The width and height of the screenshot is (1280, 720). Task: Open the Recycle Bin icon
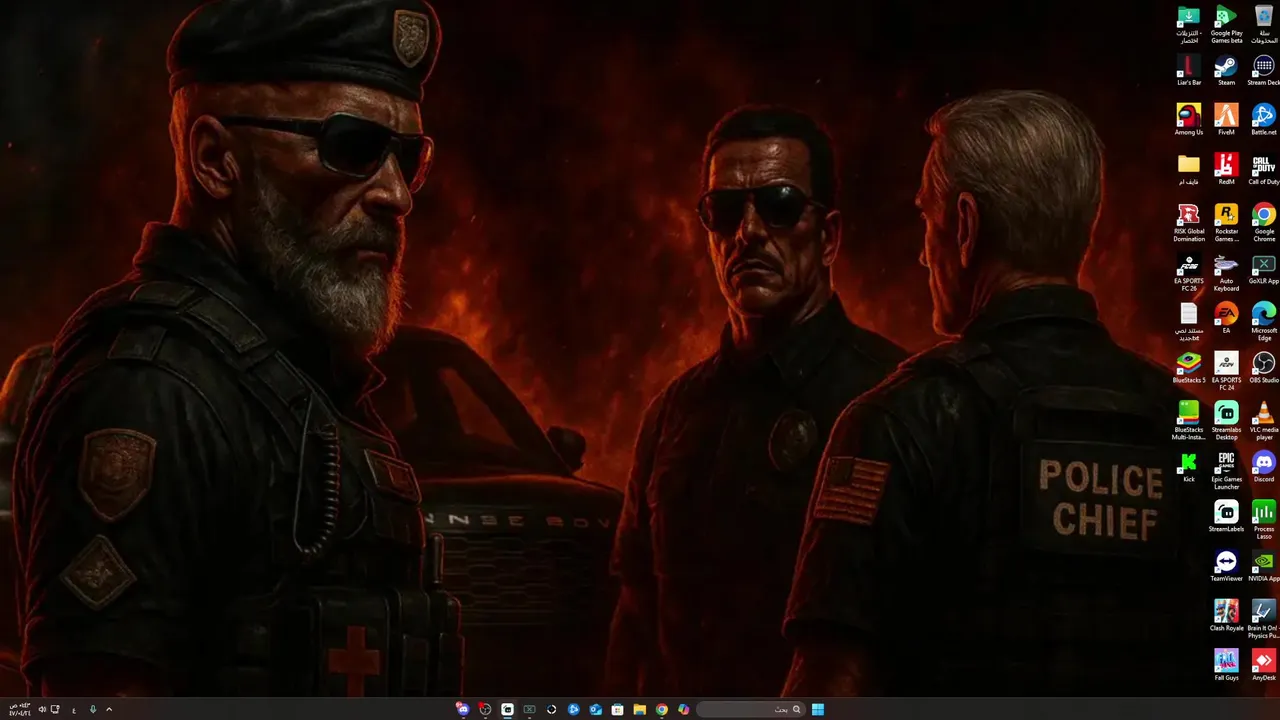[1264, 24]
